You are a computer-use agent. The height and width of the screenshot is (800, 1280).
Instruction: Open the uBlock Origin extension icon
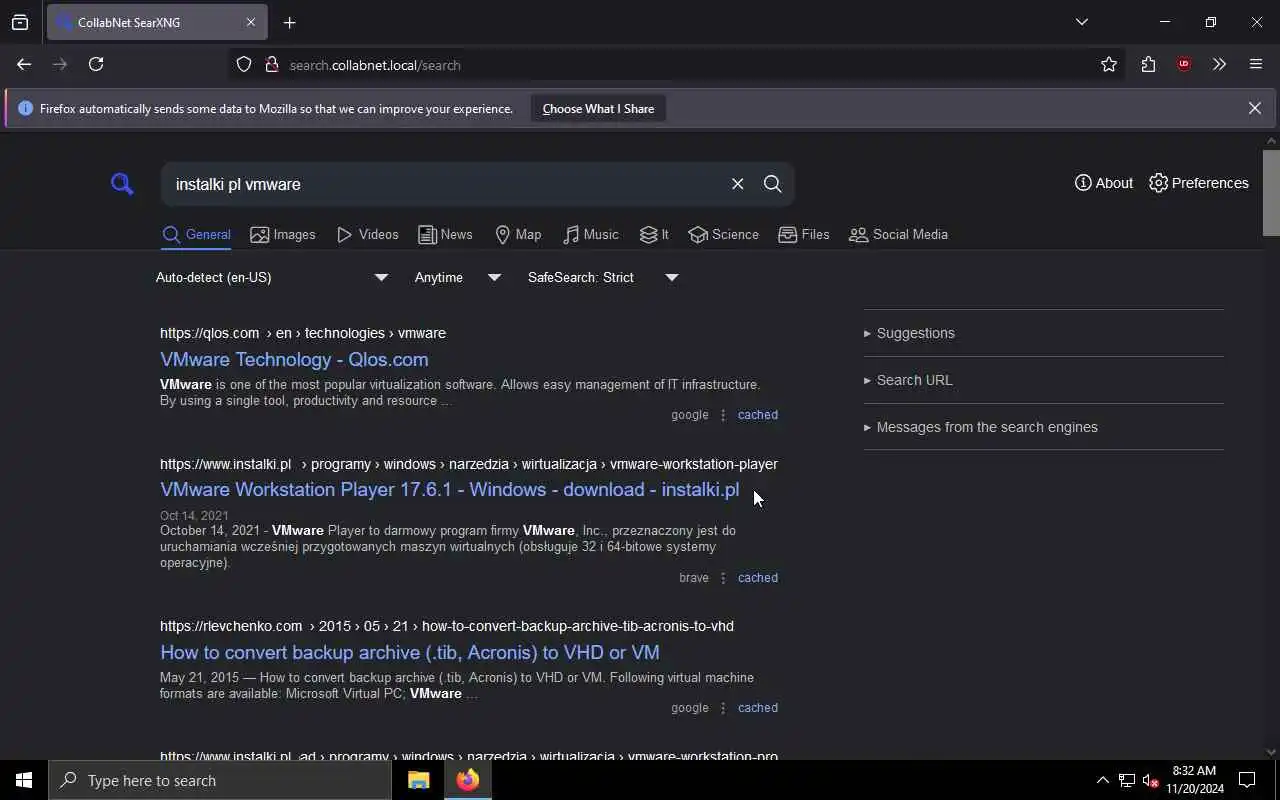pos(1184,65)
